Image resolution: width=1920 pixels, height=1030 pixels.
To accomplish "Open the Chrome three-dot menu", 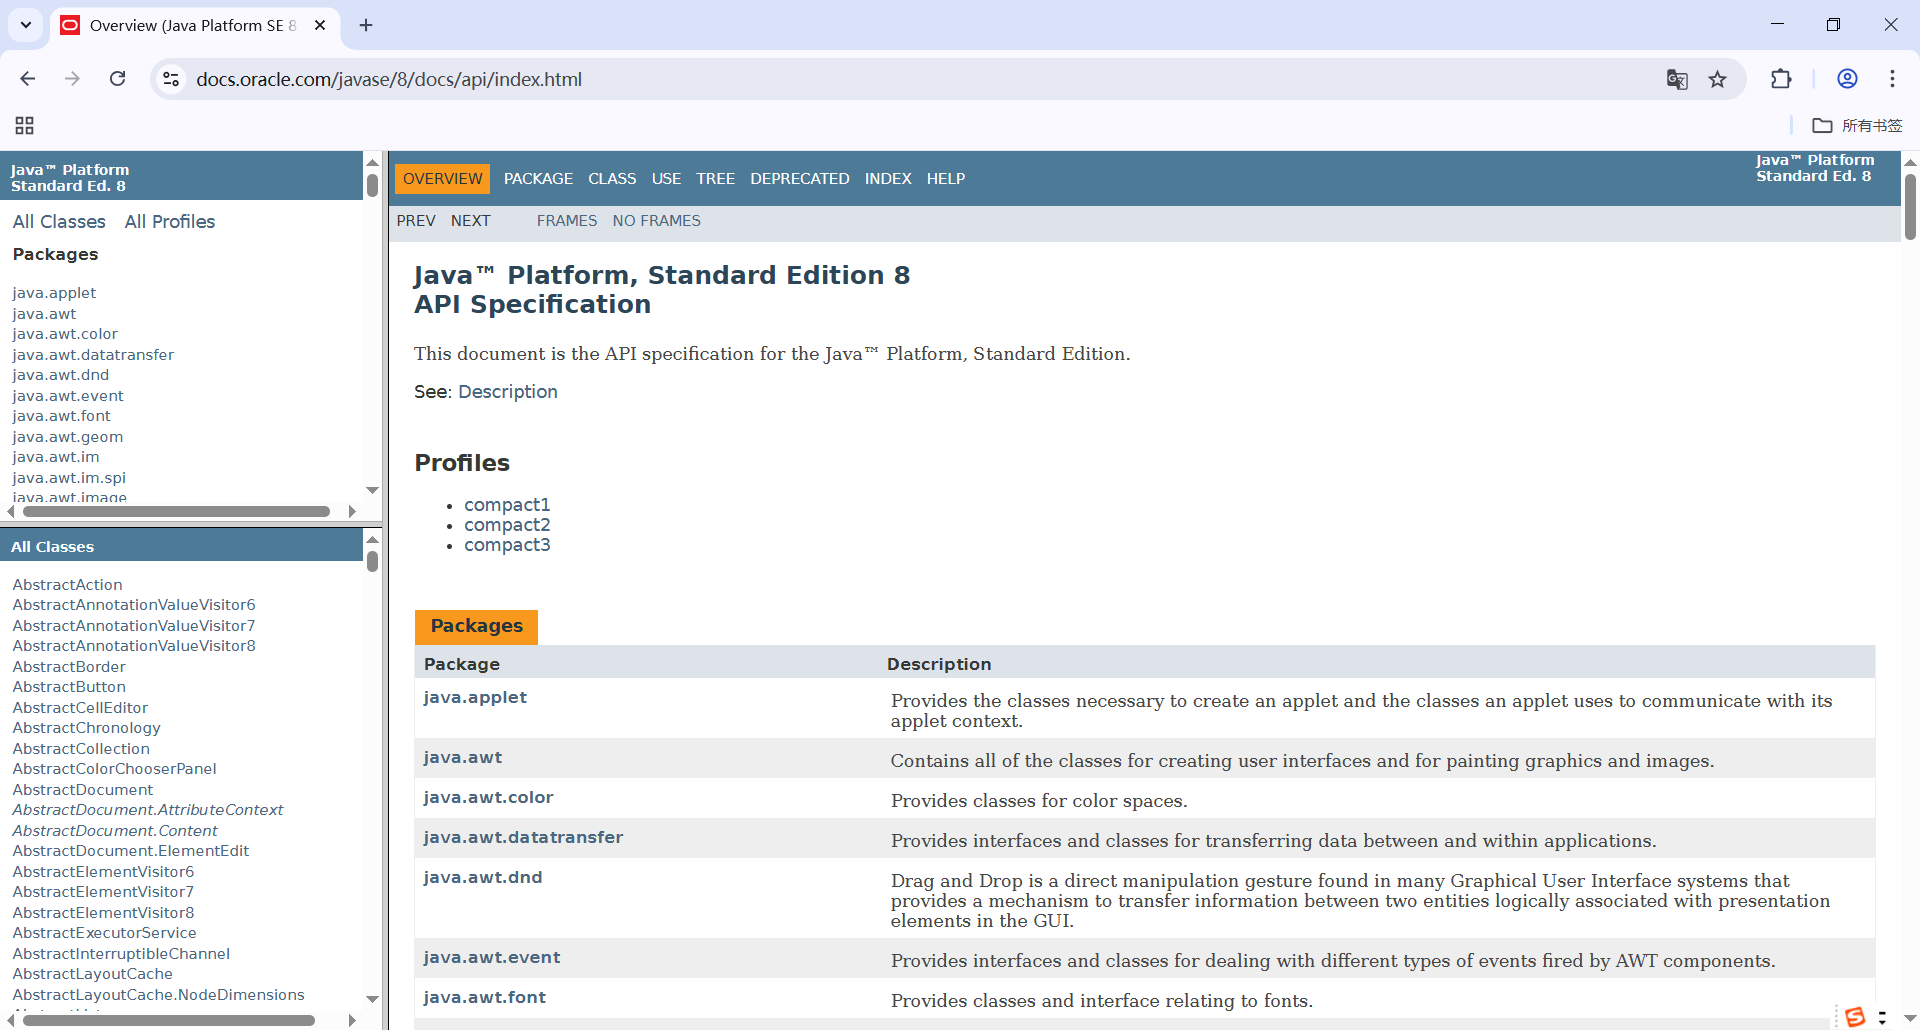I will coord(1892,79).
